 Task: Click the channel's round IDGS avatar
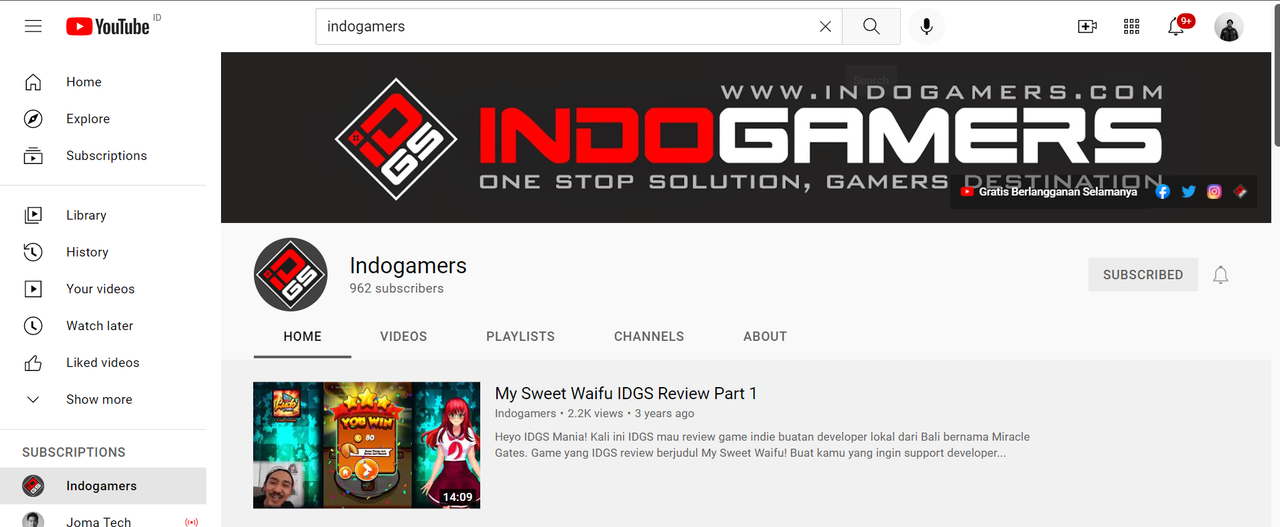click(x=291, y=275)
